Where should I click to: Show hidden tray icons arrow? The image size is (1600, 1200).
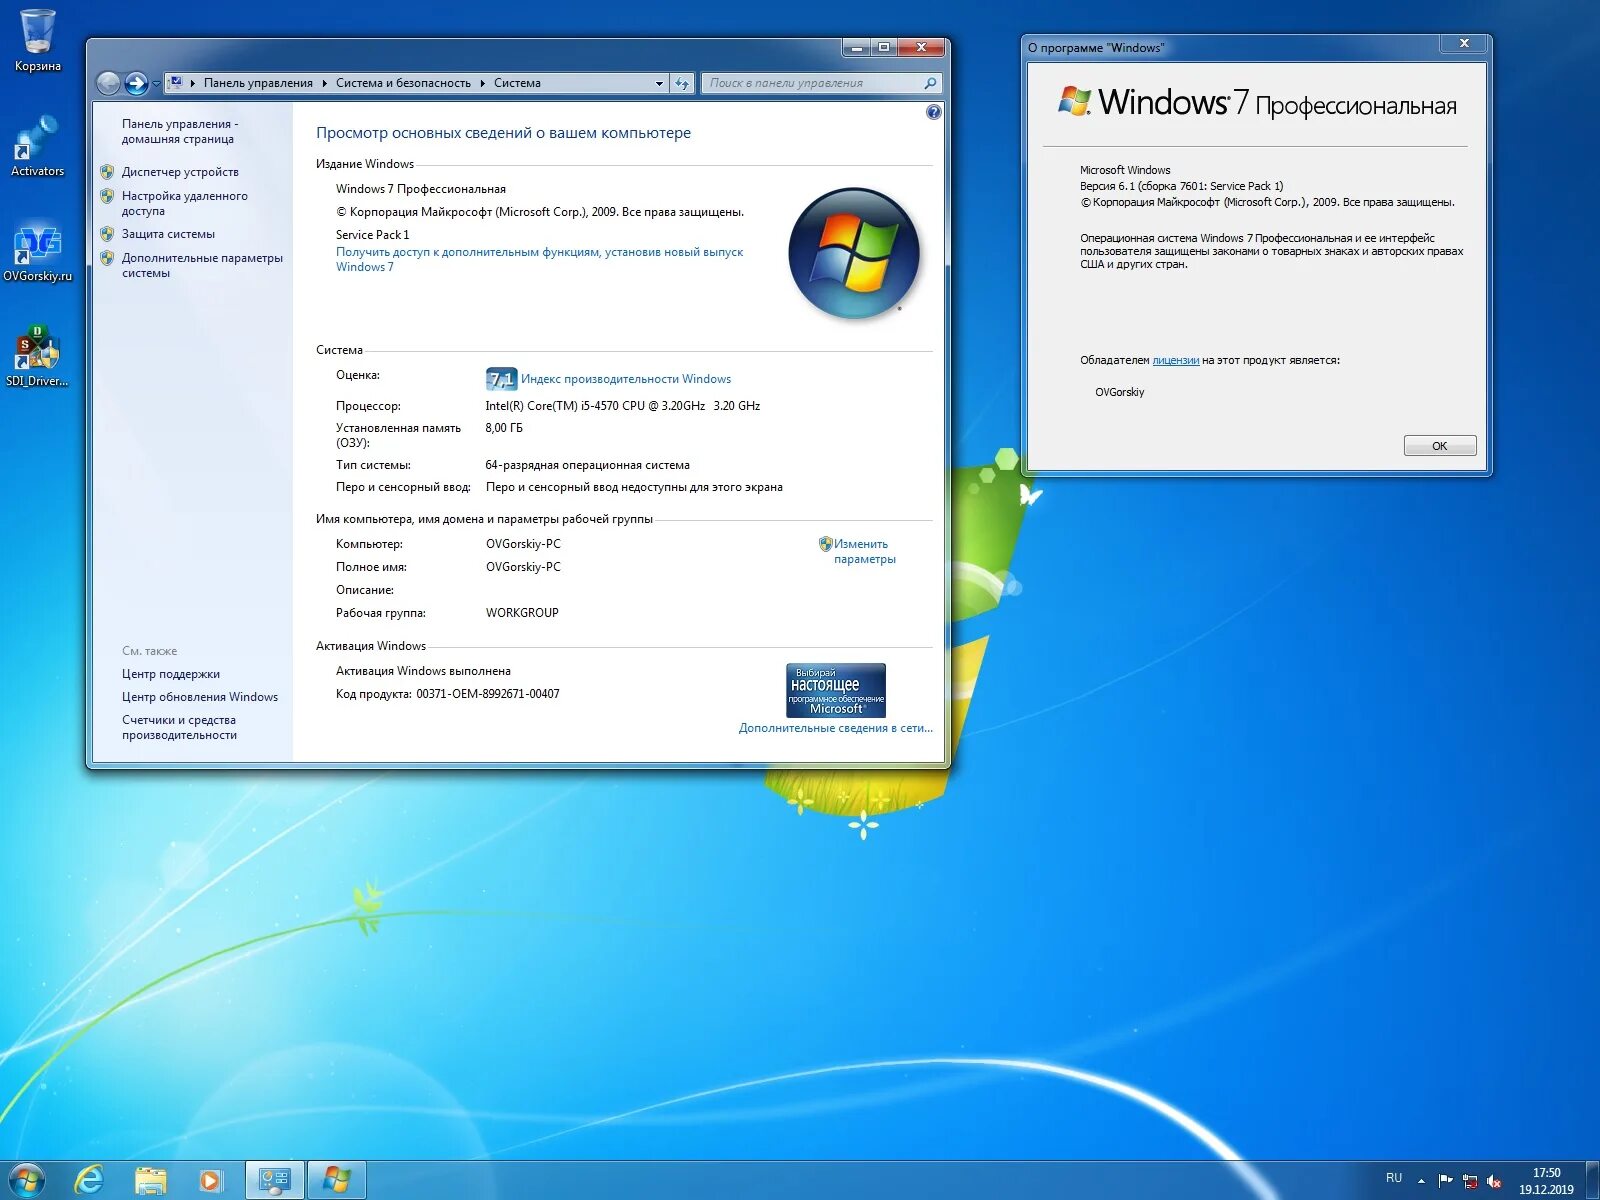click(x=1421, y=1181)
